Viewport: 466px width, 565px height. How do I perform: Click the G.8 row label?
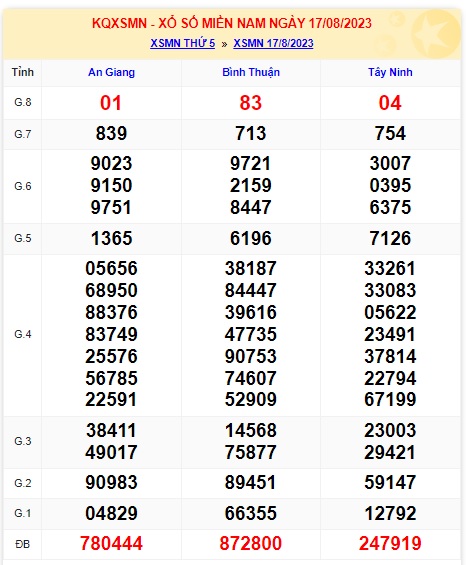(x=23, y=102)
